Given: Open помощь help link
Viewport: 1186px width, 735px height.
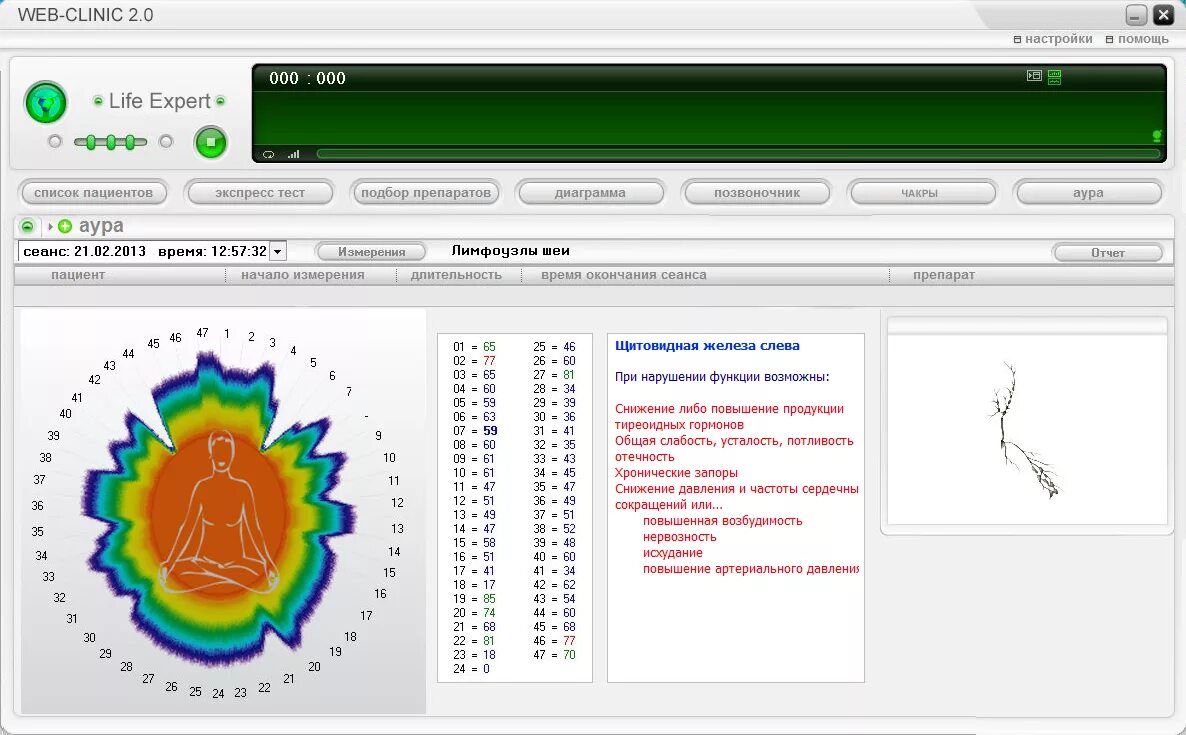Looking at the screenshot, I should coord(1138,39).
